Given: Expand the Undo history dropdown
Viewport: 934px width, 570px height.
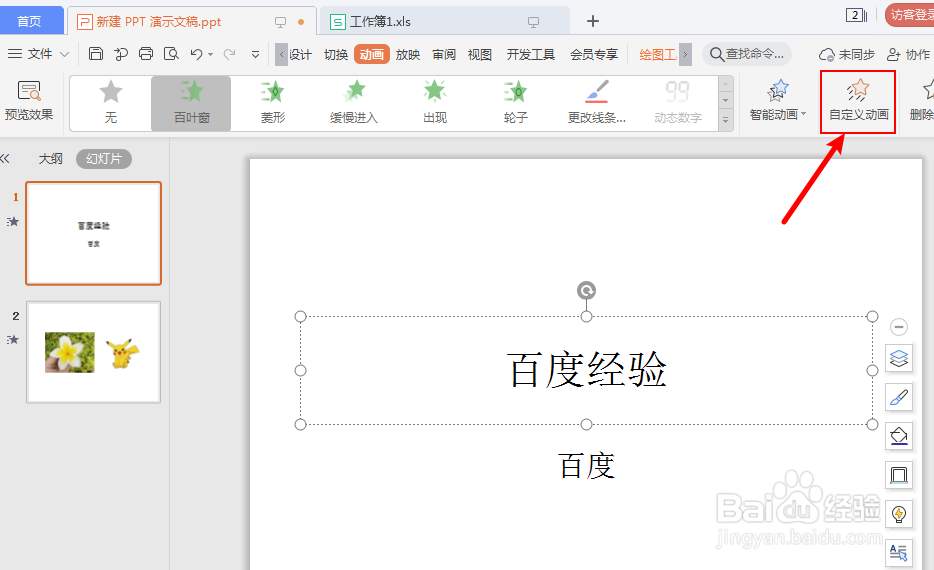Looking at the screenshot, I should (x=210, y=55).
